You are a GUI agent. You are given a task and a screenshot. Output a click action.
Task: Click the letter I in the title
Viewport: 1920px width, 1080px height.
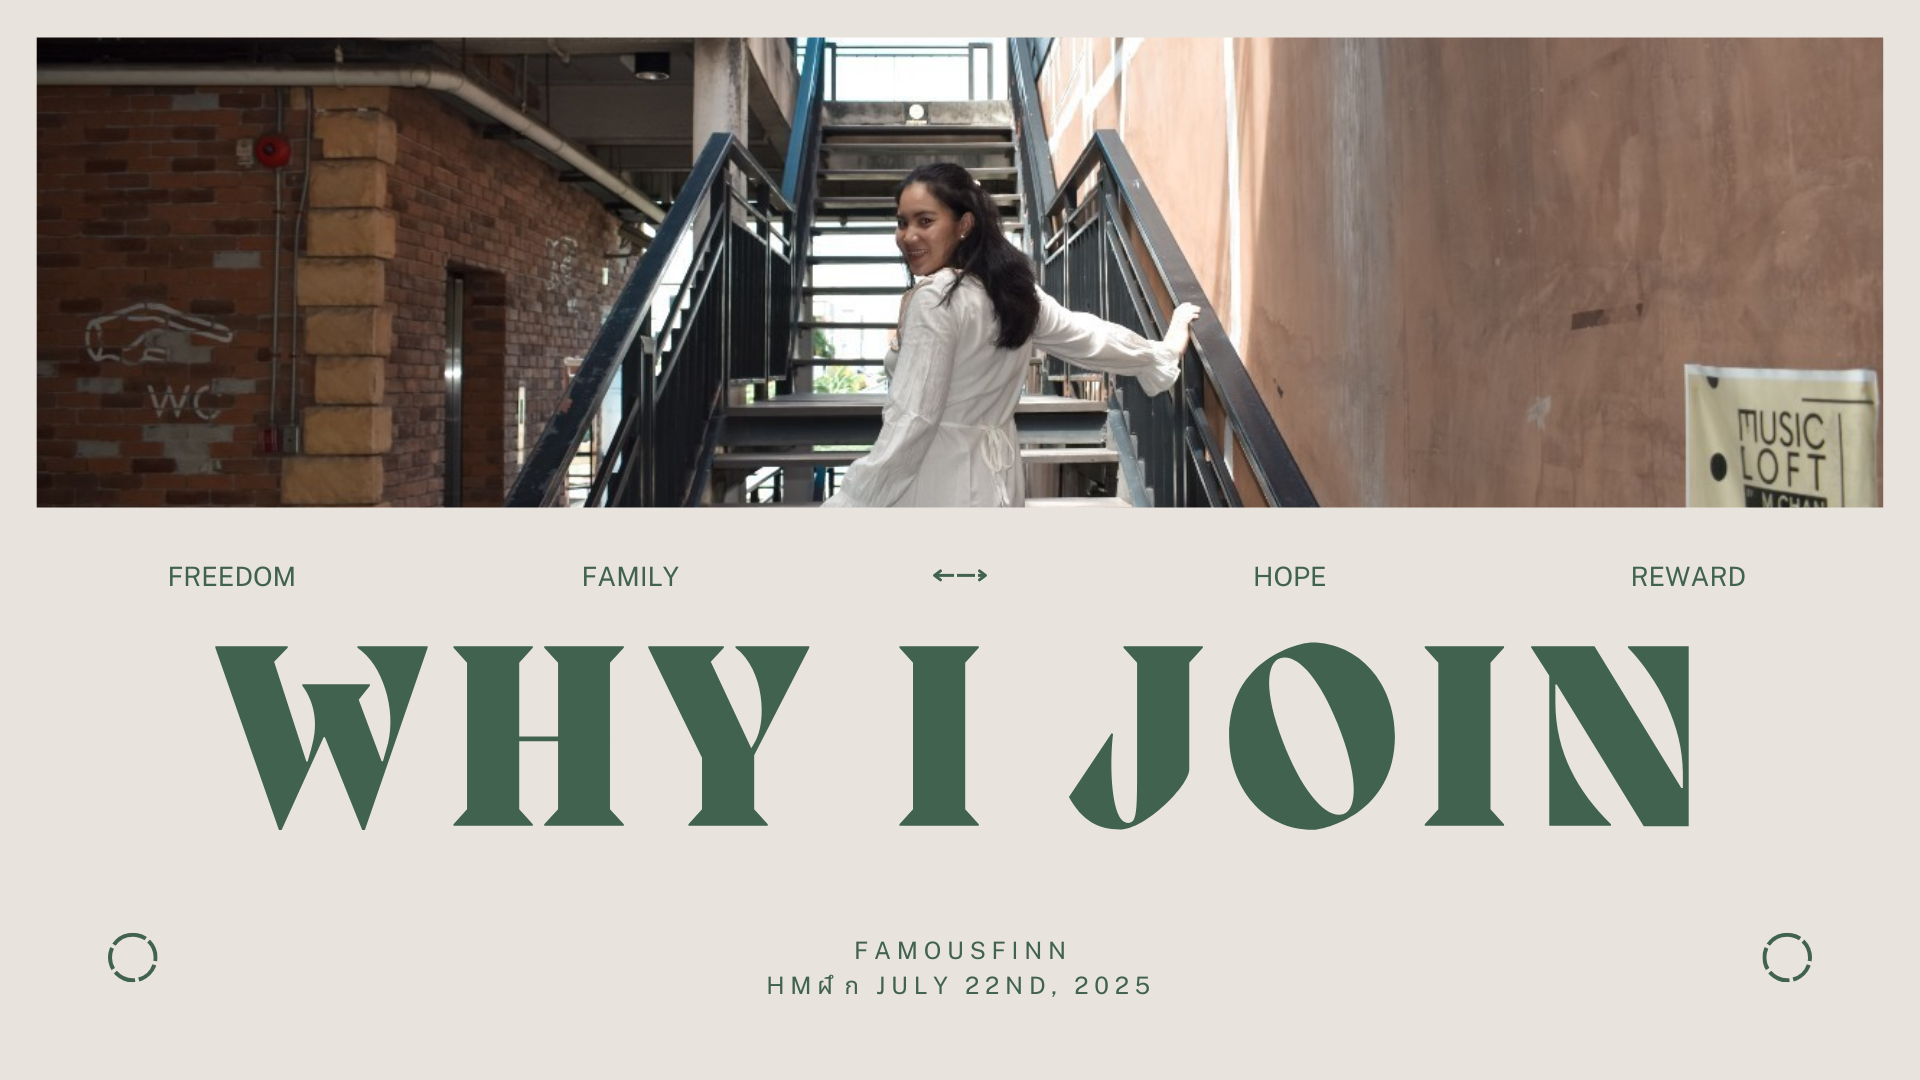[939, 736]
